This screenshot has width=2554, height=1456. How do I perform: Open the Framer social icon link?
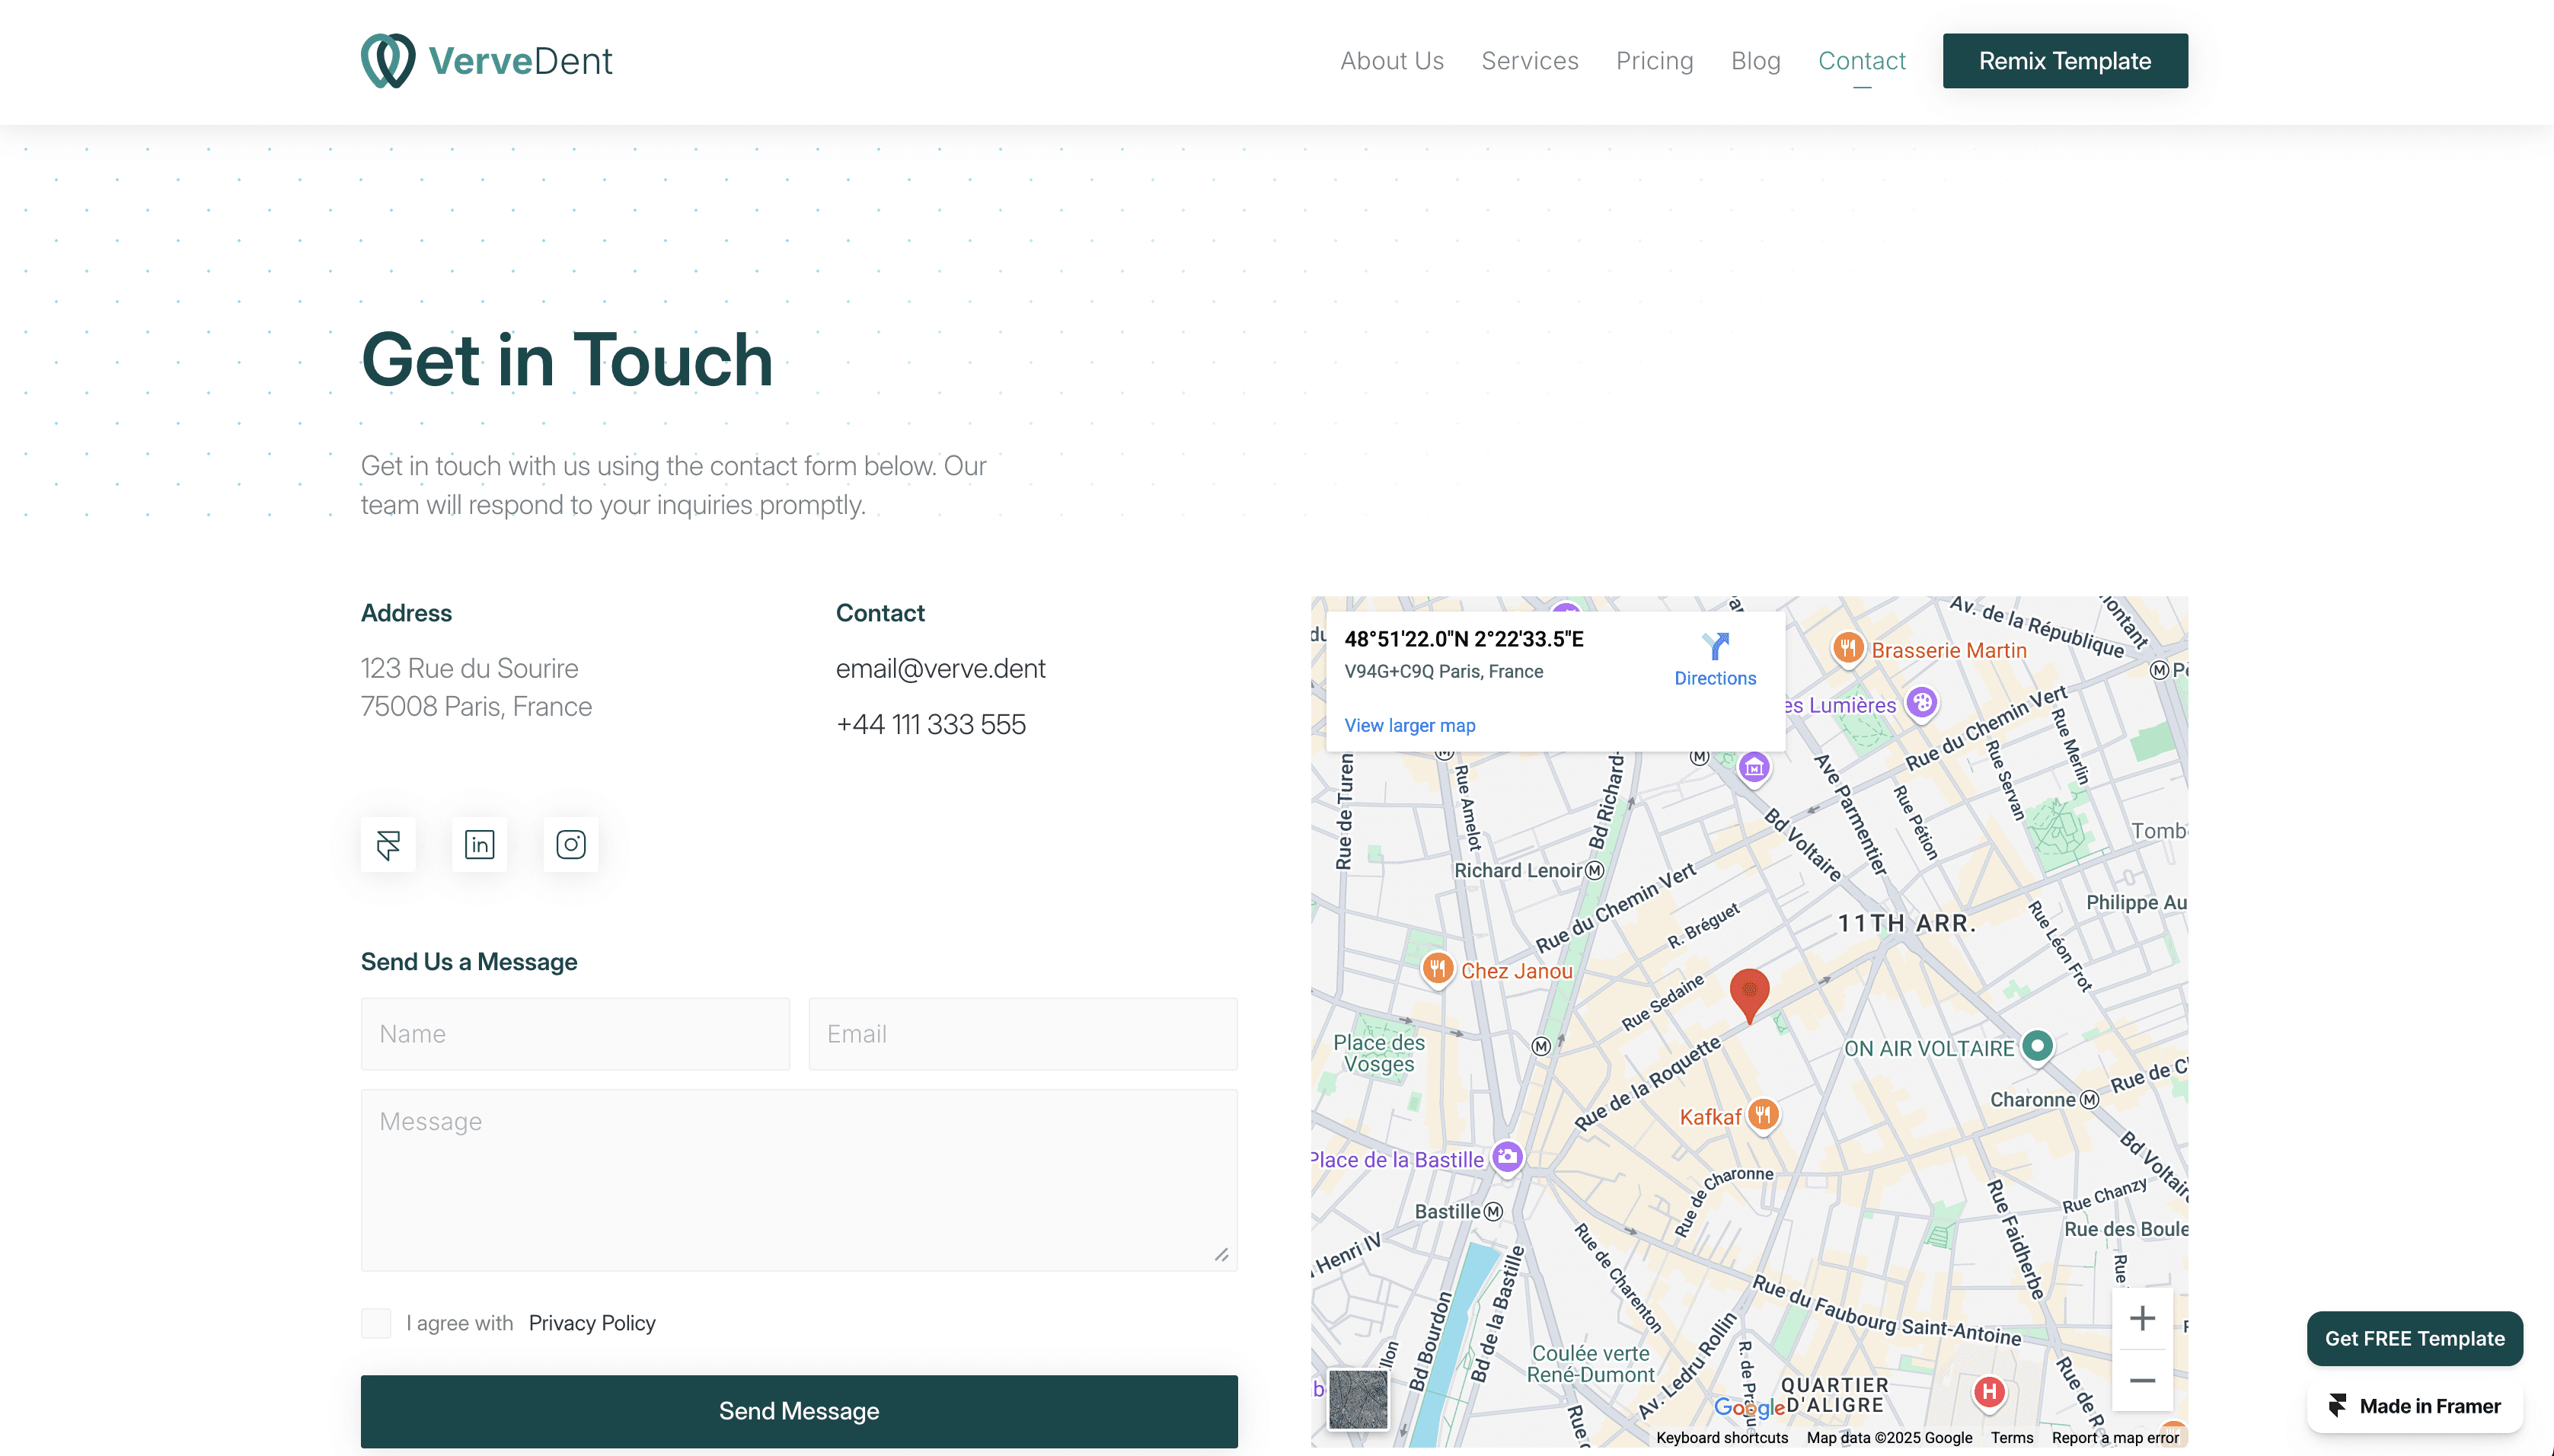click(388, 845)
